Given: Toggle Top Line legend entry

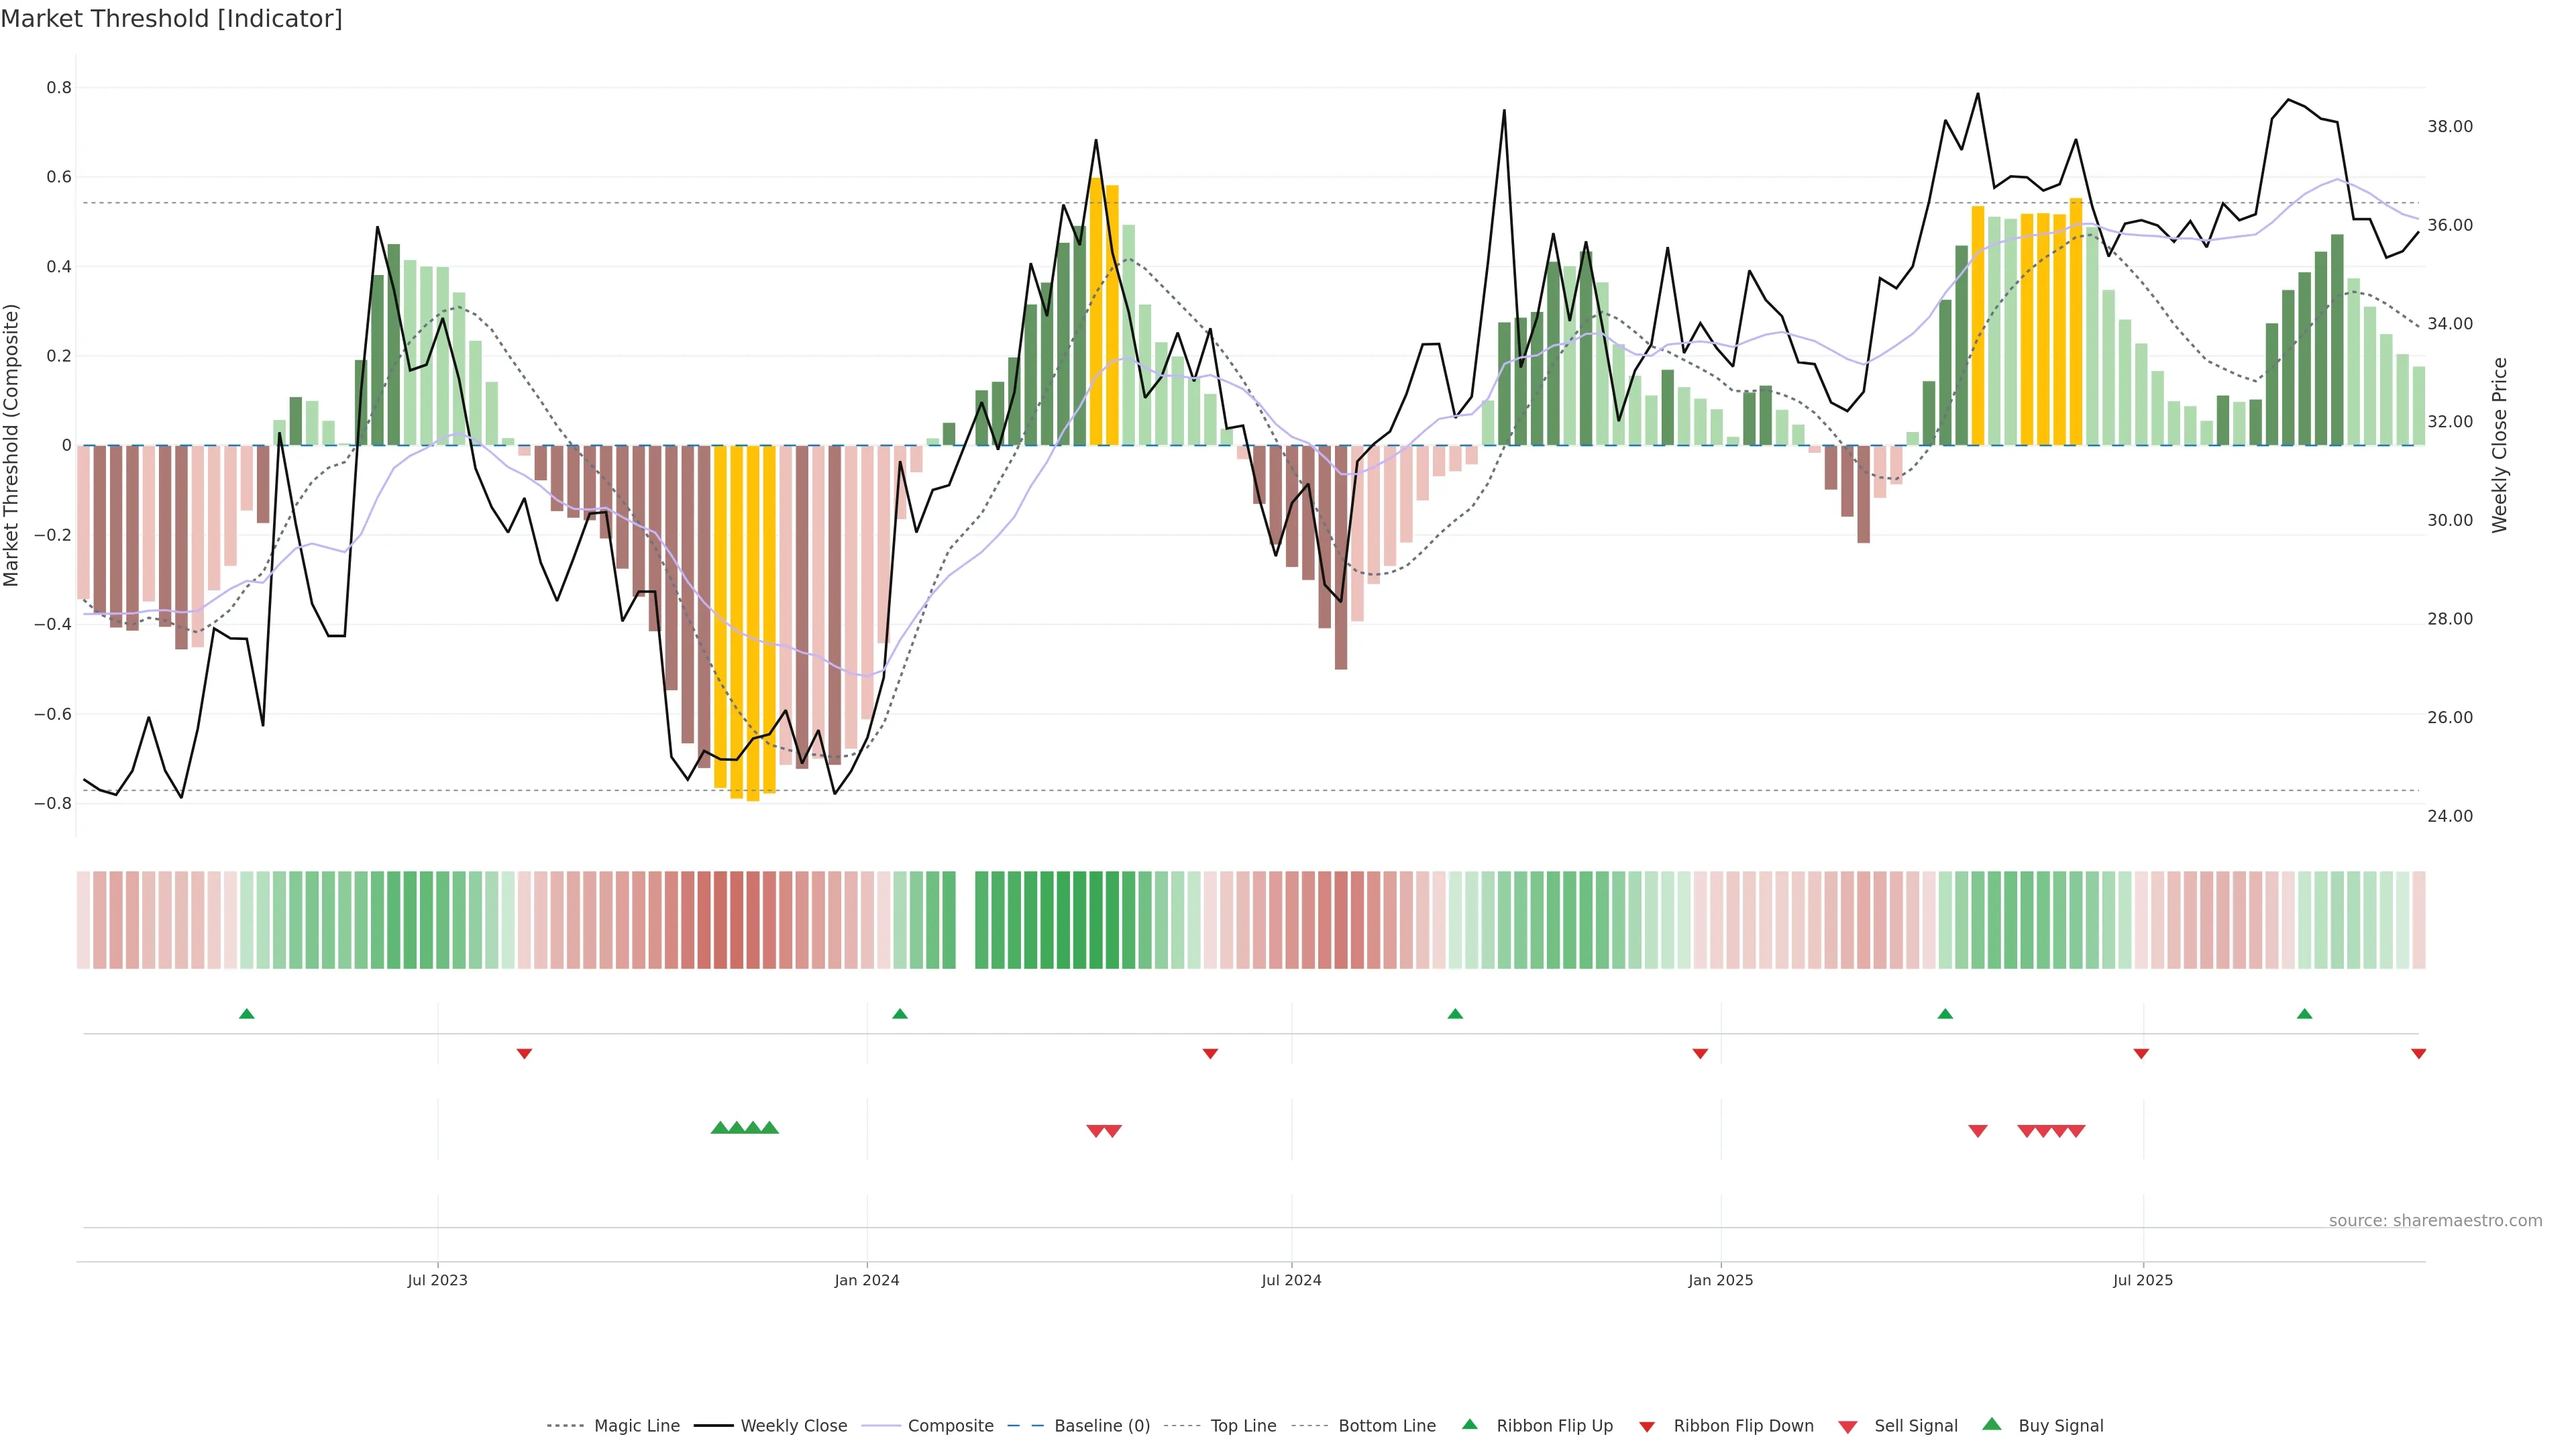Looking at the screenshot, I should [1243, 1425].
